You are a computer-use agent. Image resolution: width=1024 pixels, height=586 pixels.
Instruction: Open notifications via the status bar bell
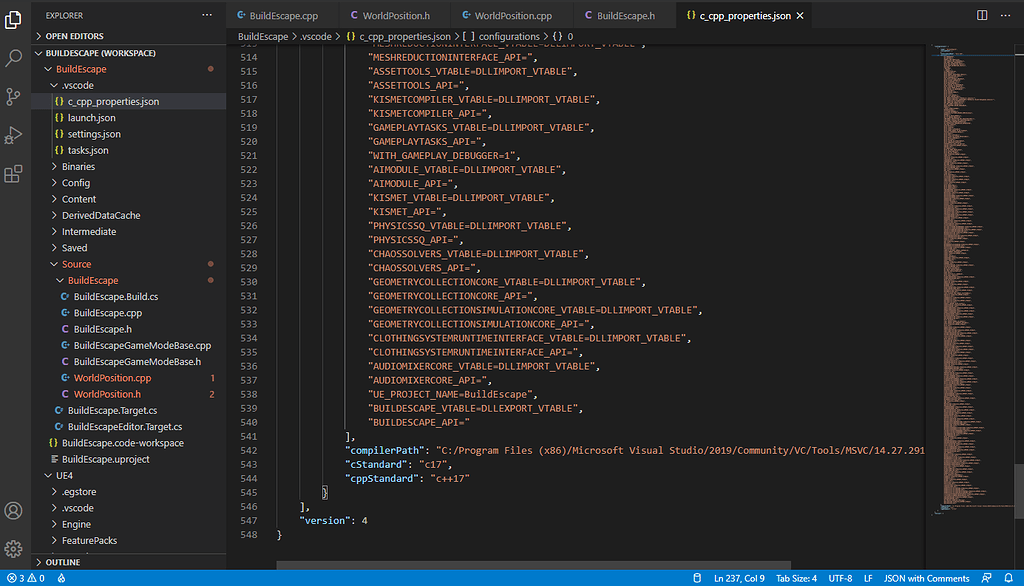(1009, 578)
